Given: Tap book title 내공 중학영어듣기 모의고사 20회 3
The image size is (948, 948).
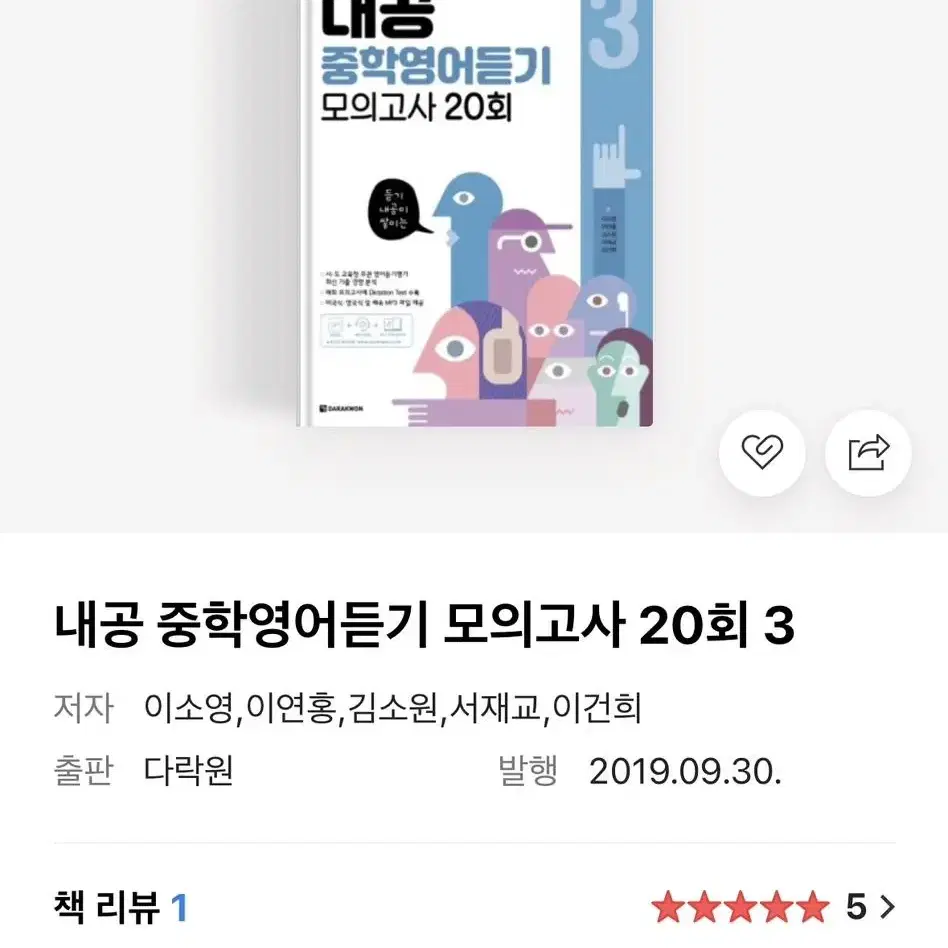Looking at the screenshot, I should pyautogui.click(x=424, y=625).
